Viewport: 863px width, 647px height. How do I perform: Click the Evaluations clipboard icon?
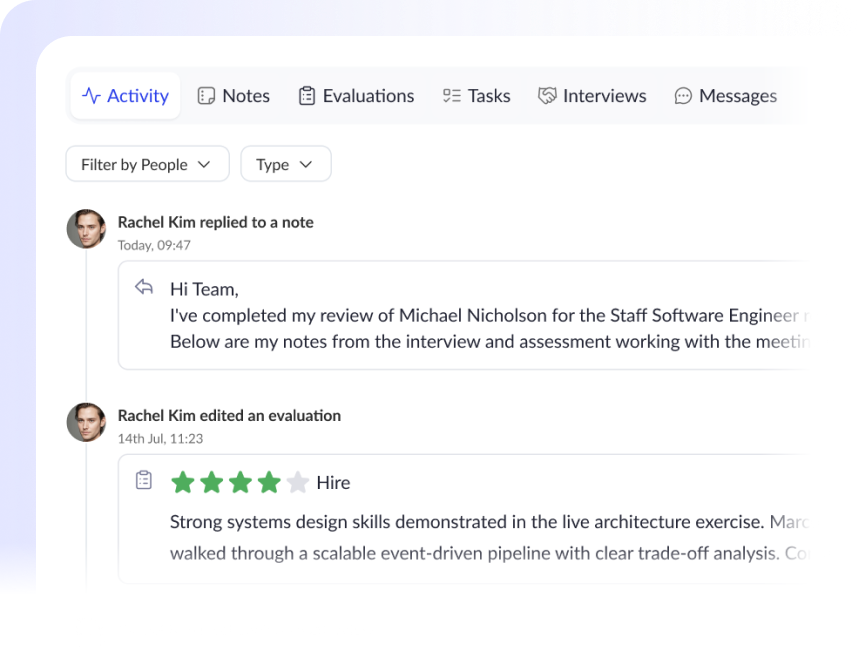[307, 96]
